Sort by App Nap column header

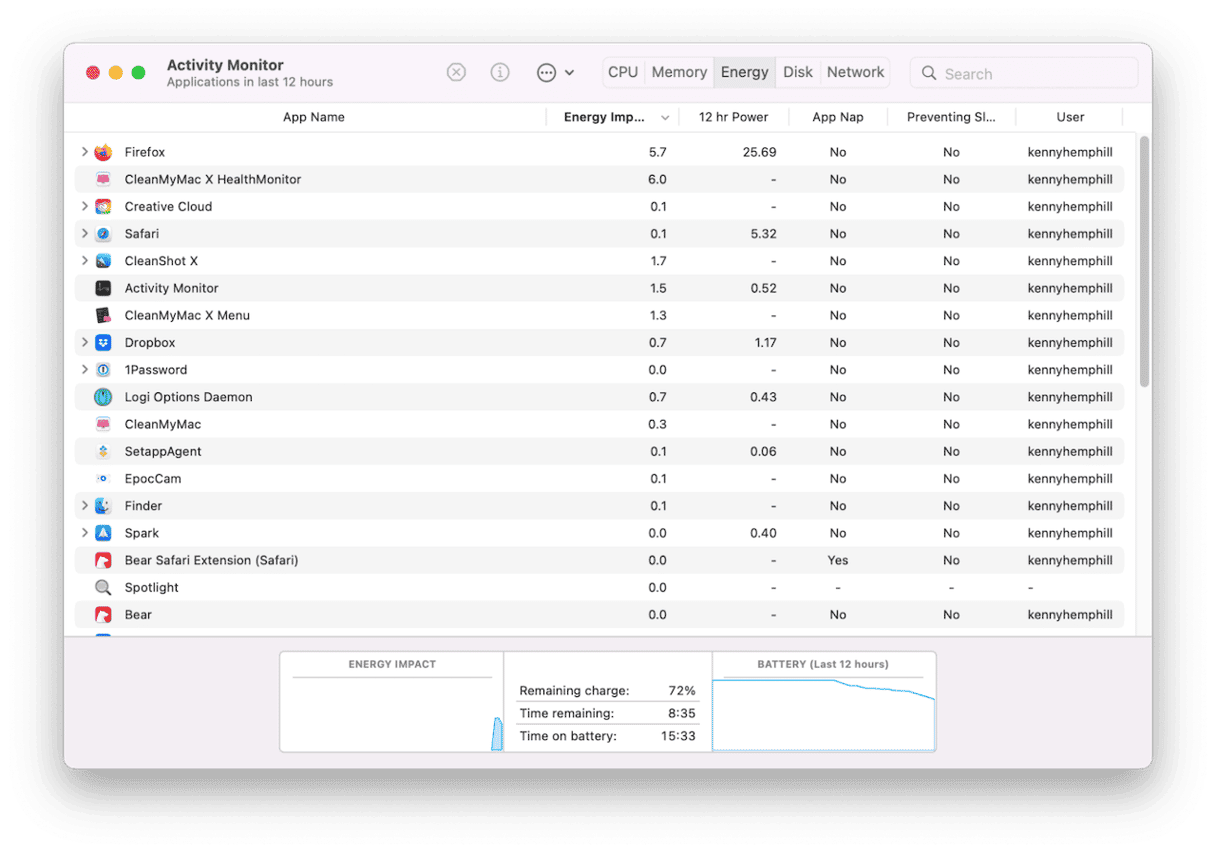coord(838,117)
